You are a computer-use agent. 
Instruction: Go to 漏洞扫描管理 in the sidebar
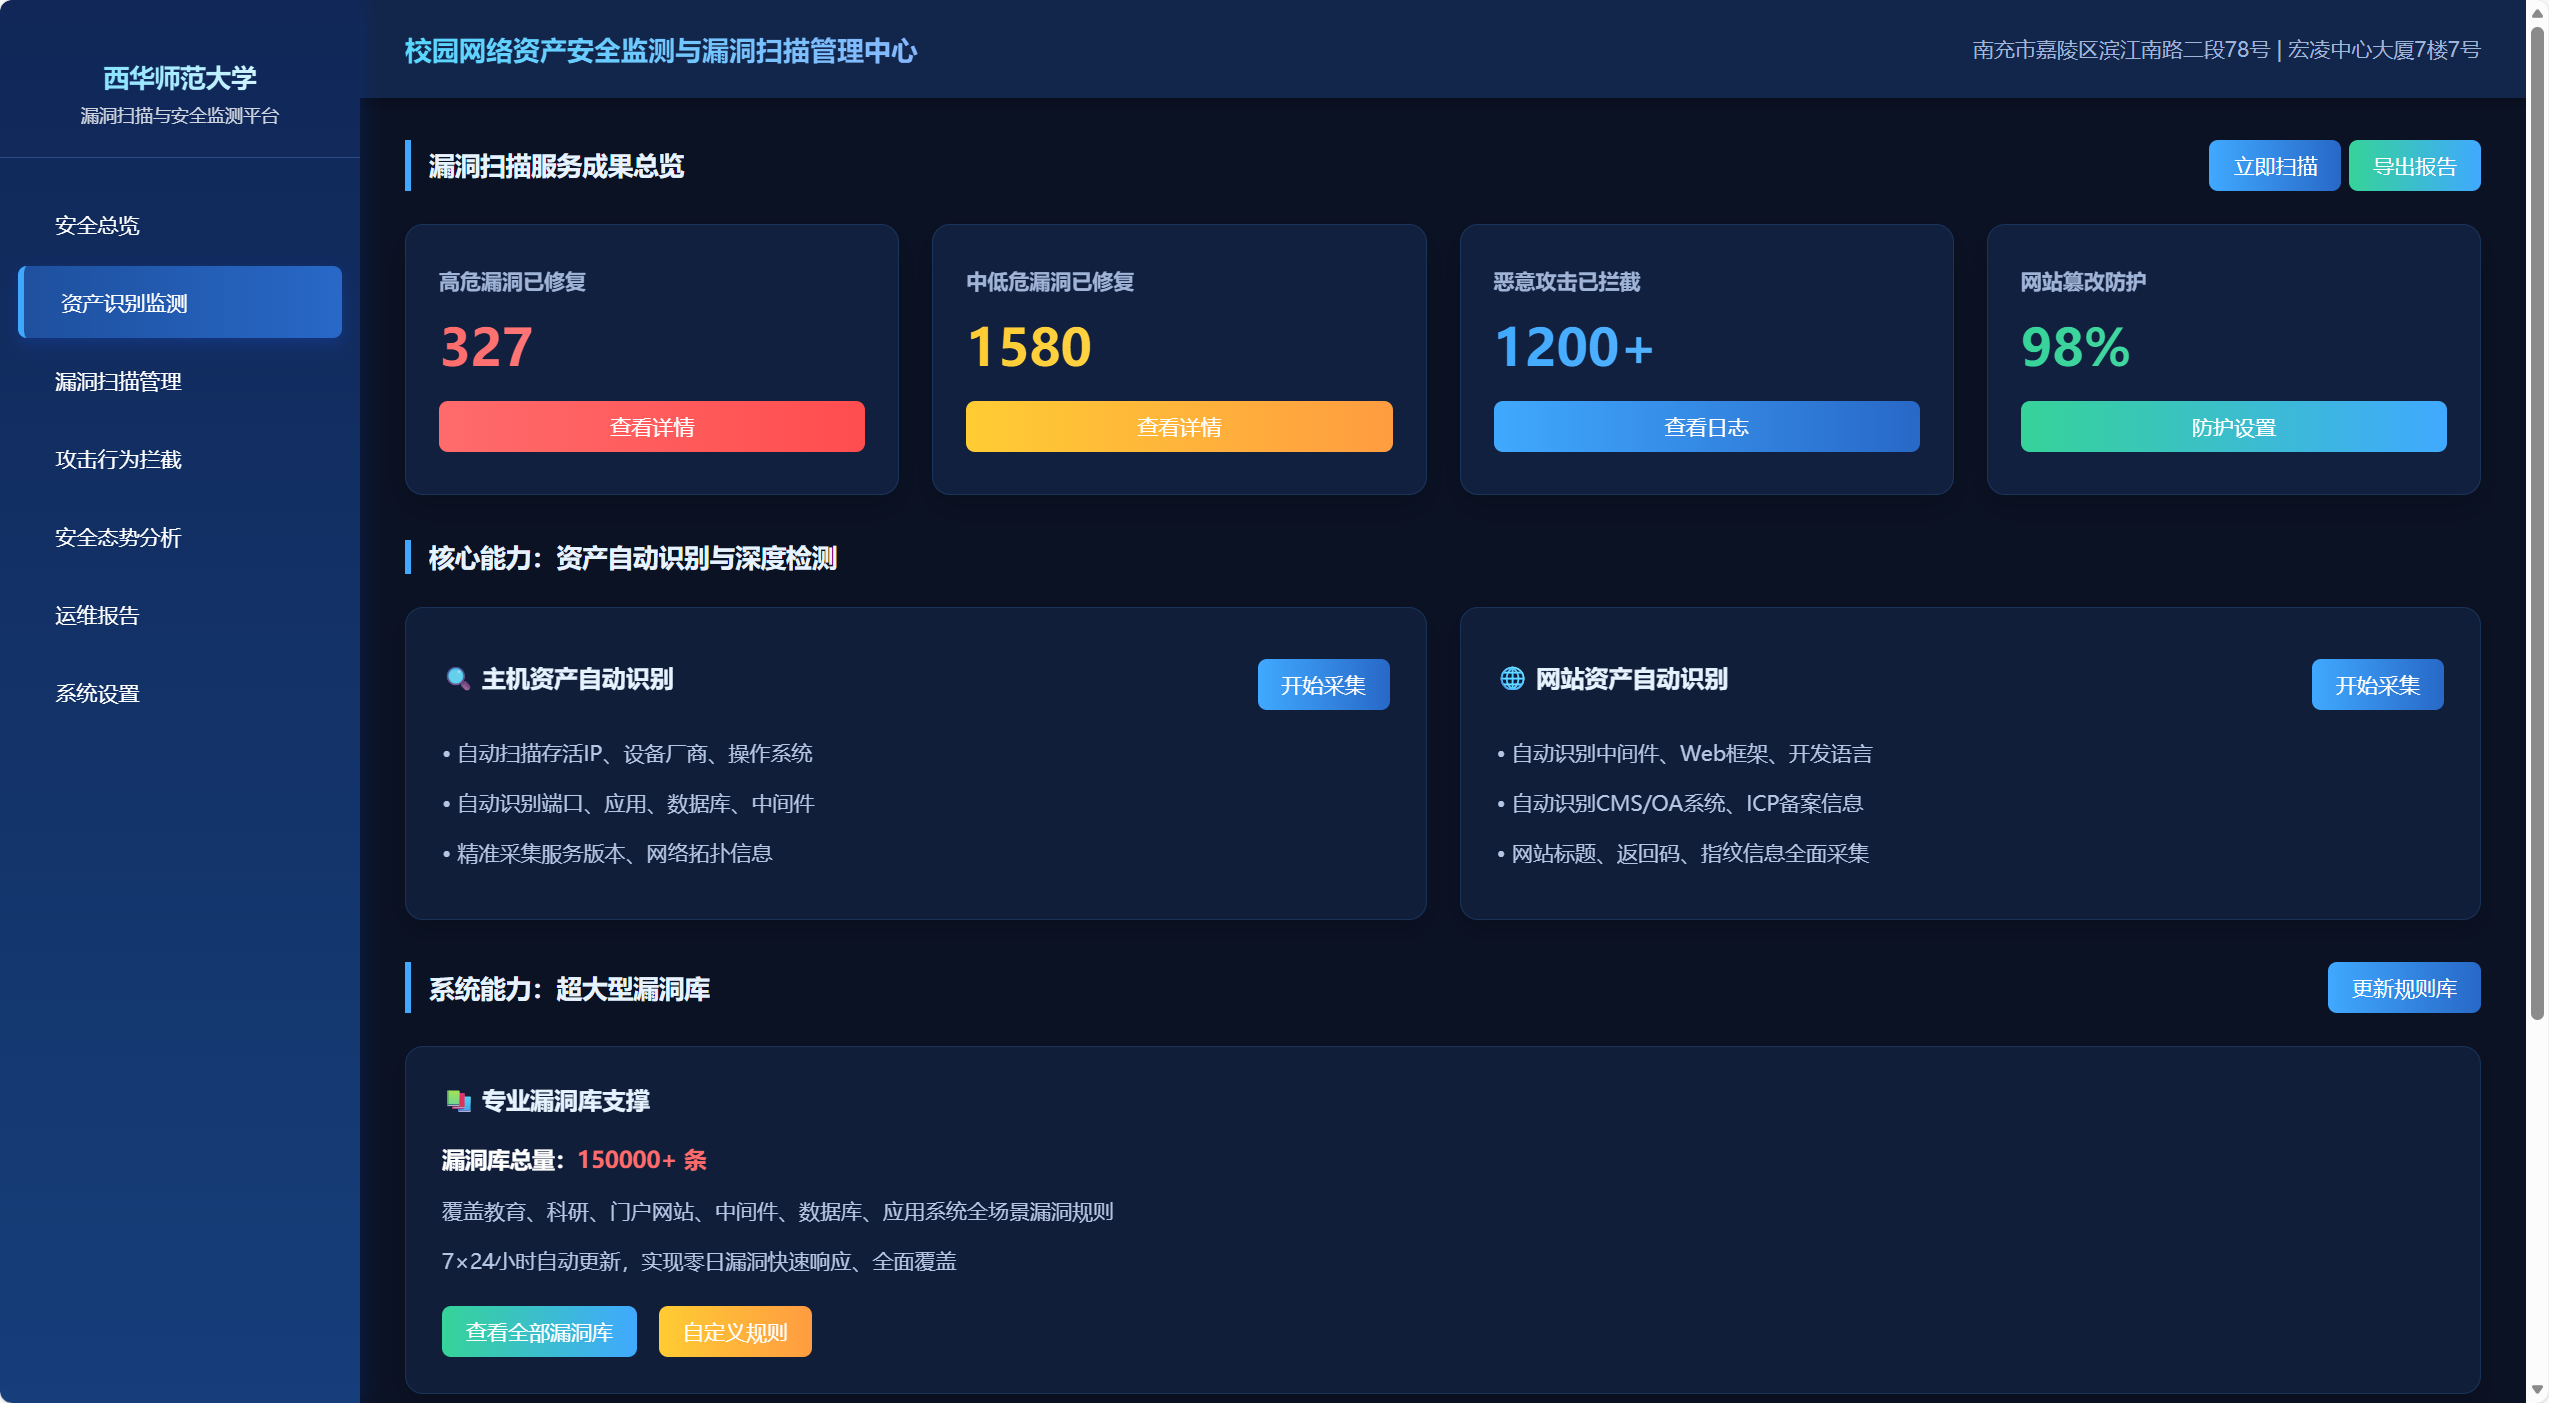[180, 381]
